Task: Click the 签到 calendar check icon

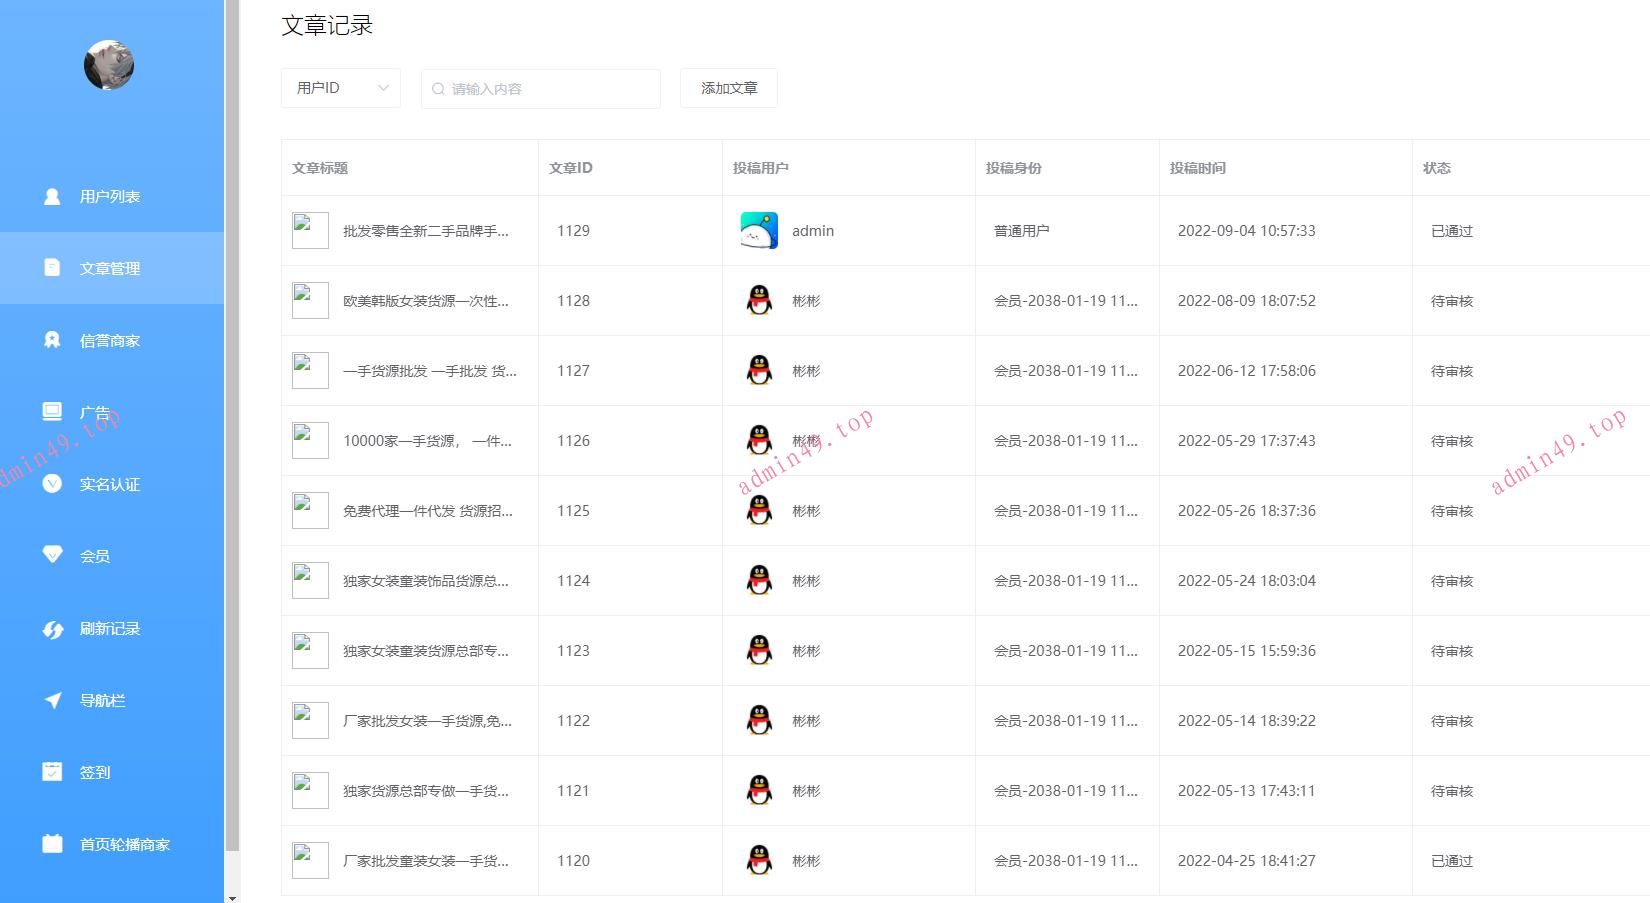Action: tap(52, 771)
